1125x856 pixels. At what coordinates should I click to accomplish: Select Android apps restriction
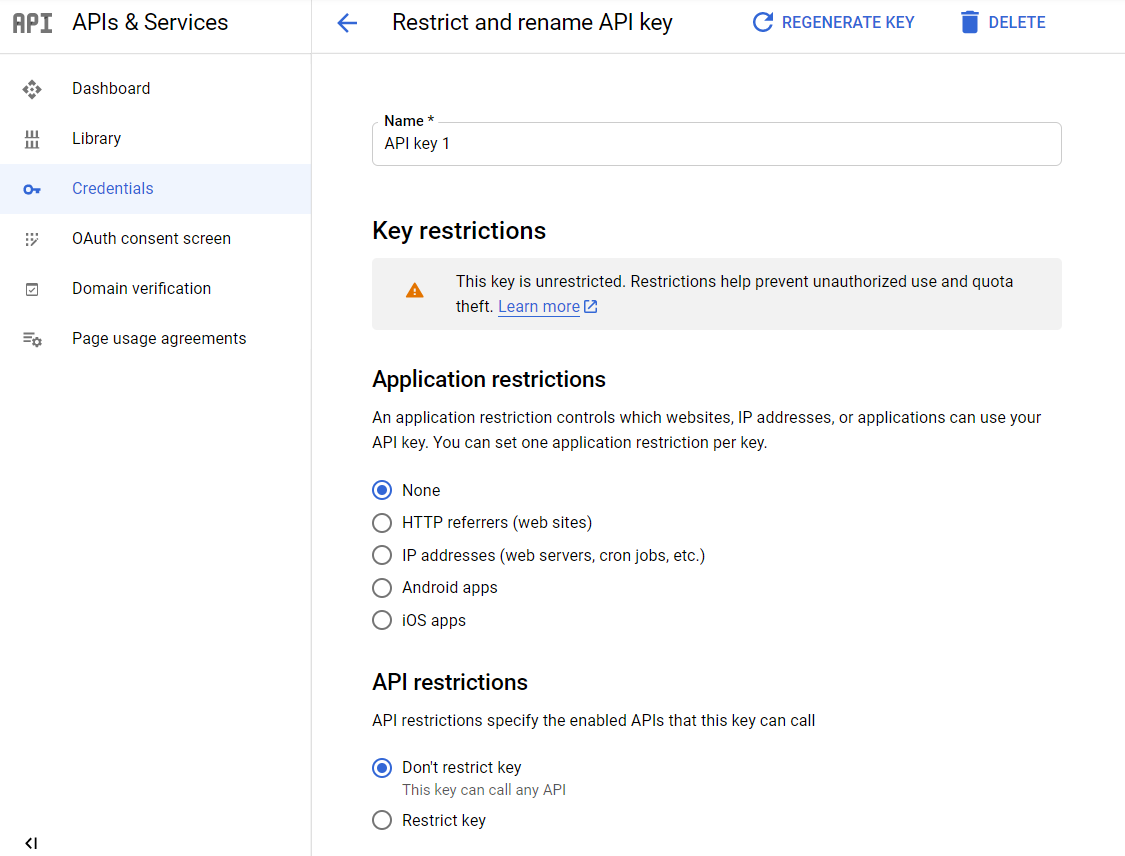point(382,588)
